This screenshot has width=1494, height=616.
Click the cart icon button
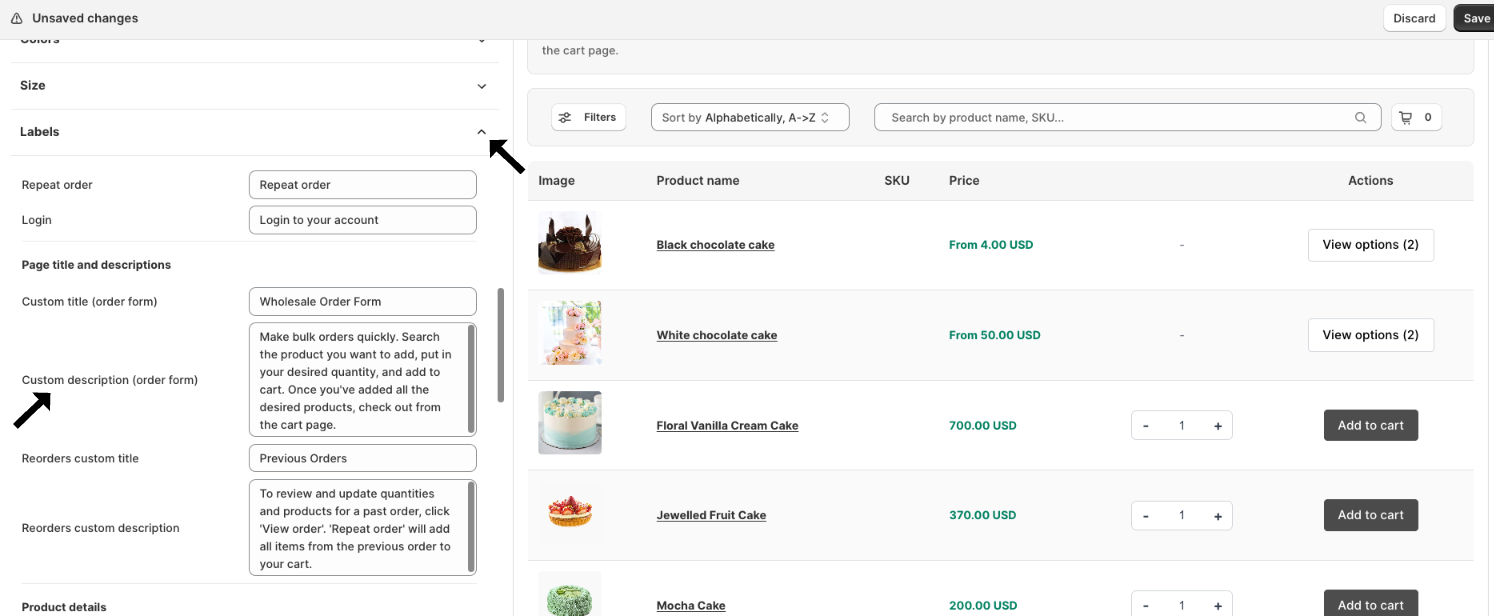(1416, 117)
